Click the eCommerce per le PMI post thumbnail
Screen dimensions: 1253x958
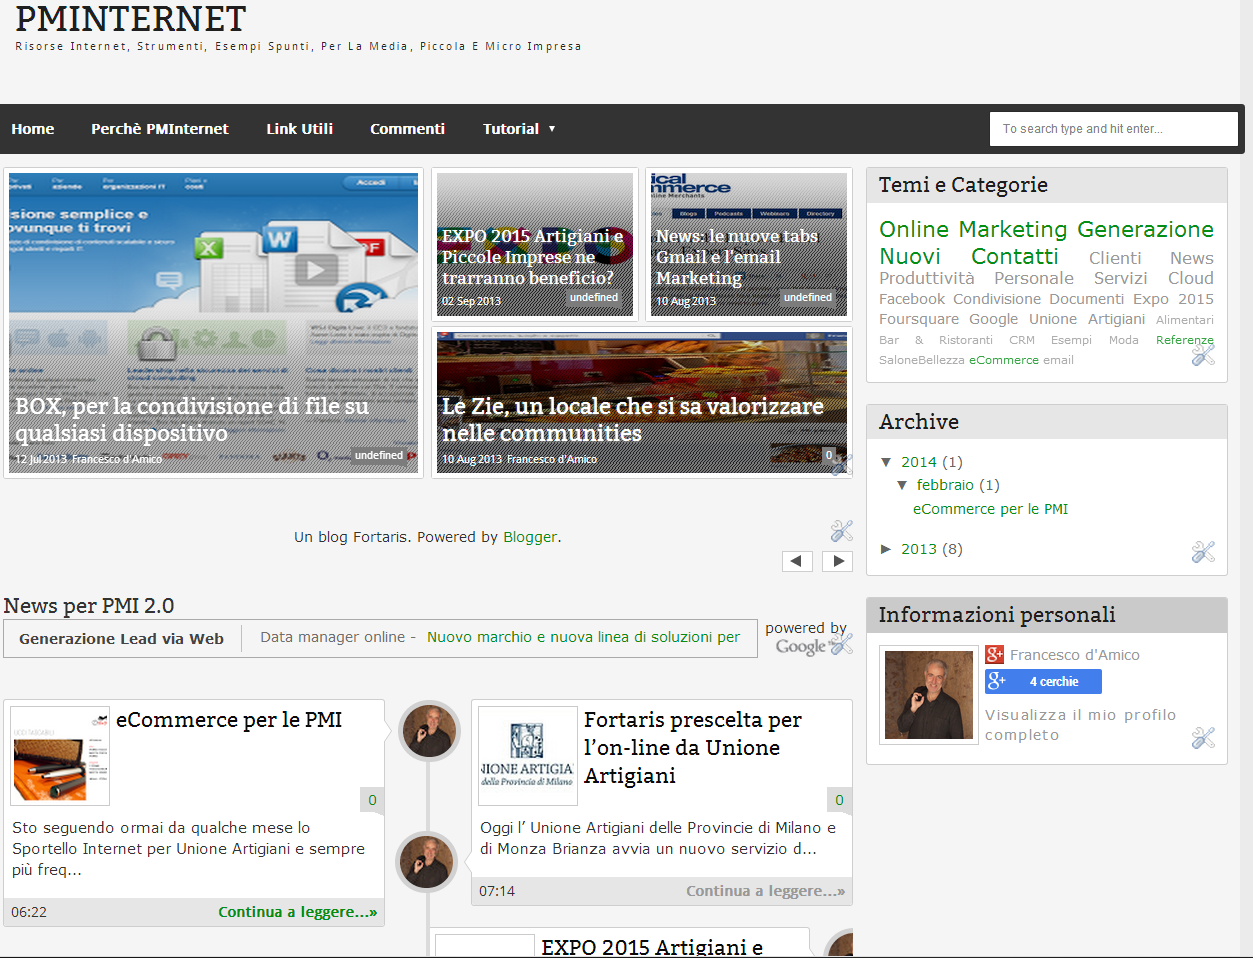click(60, 756)
